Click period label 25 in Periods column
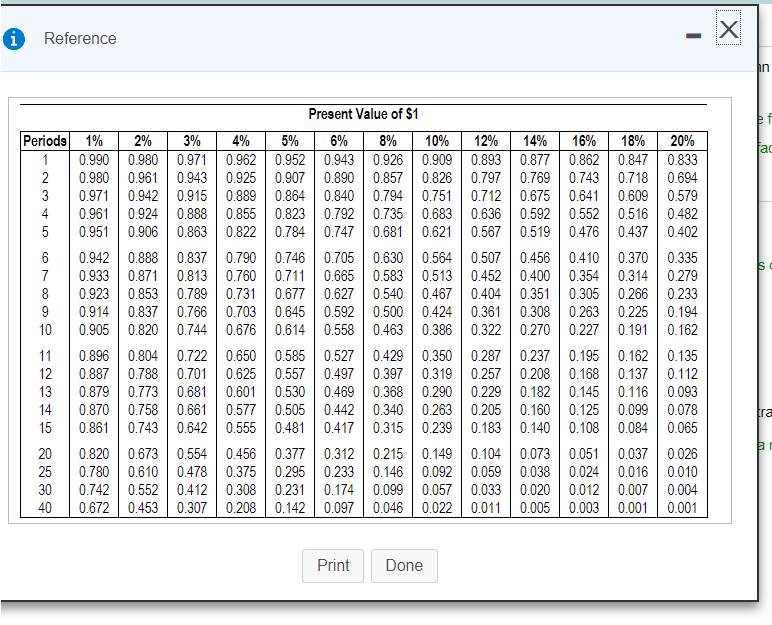 pos(45,472)
